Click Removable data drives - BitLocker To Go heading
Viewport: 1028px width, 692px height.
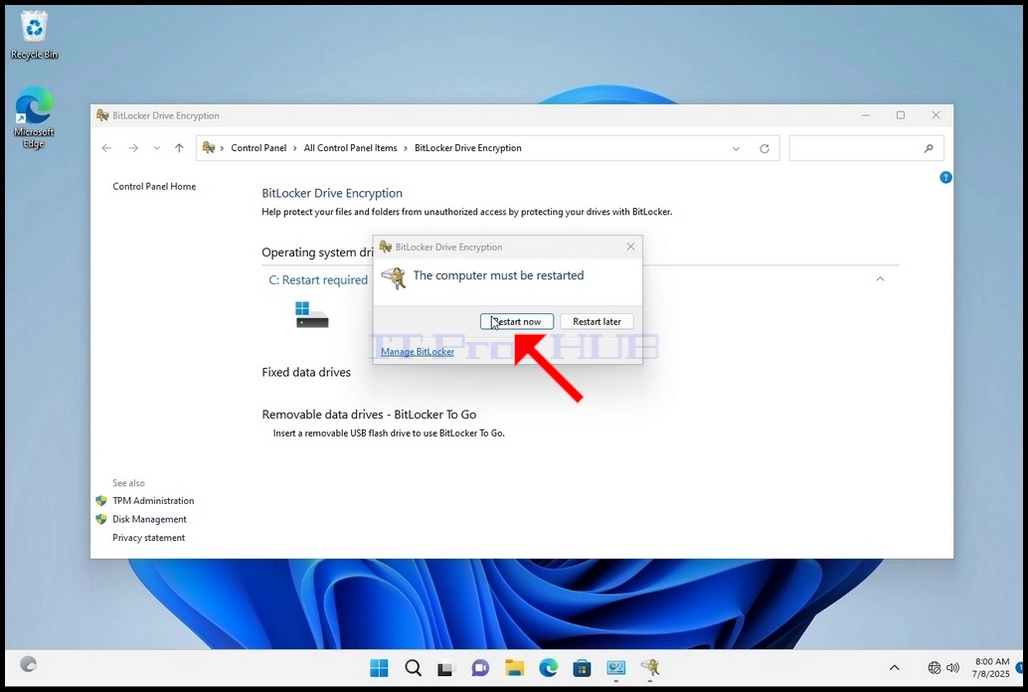point(369,414)
